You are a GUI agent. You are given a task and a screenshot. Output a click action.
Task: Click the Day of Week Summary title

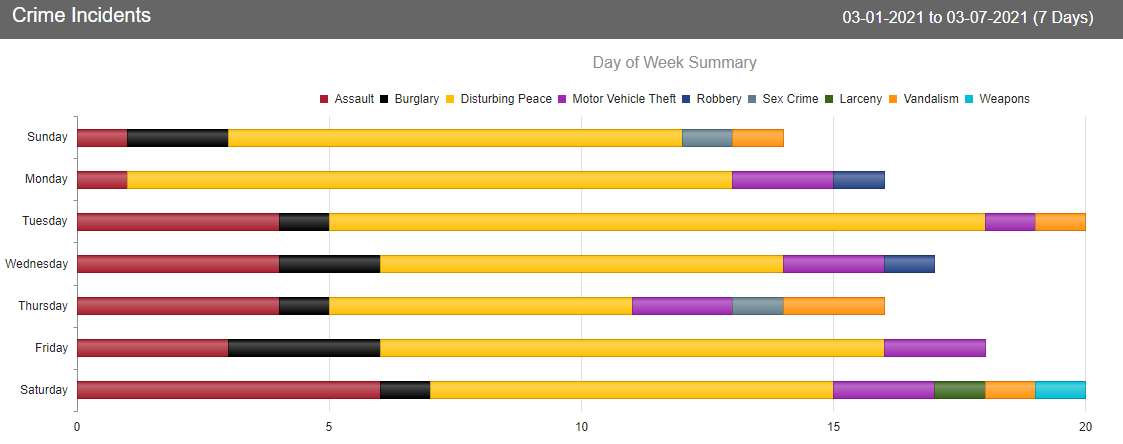[x=674, y=63]
